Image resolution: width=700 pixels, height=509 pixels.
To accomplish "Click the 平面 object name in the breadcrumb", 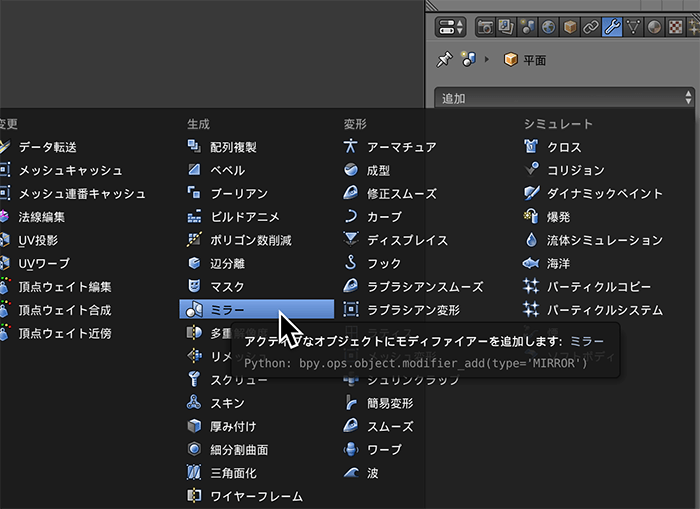I will (x=537, y=60).
